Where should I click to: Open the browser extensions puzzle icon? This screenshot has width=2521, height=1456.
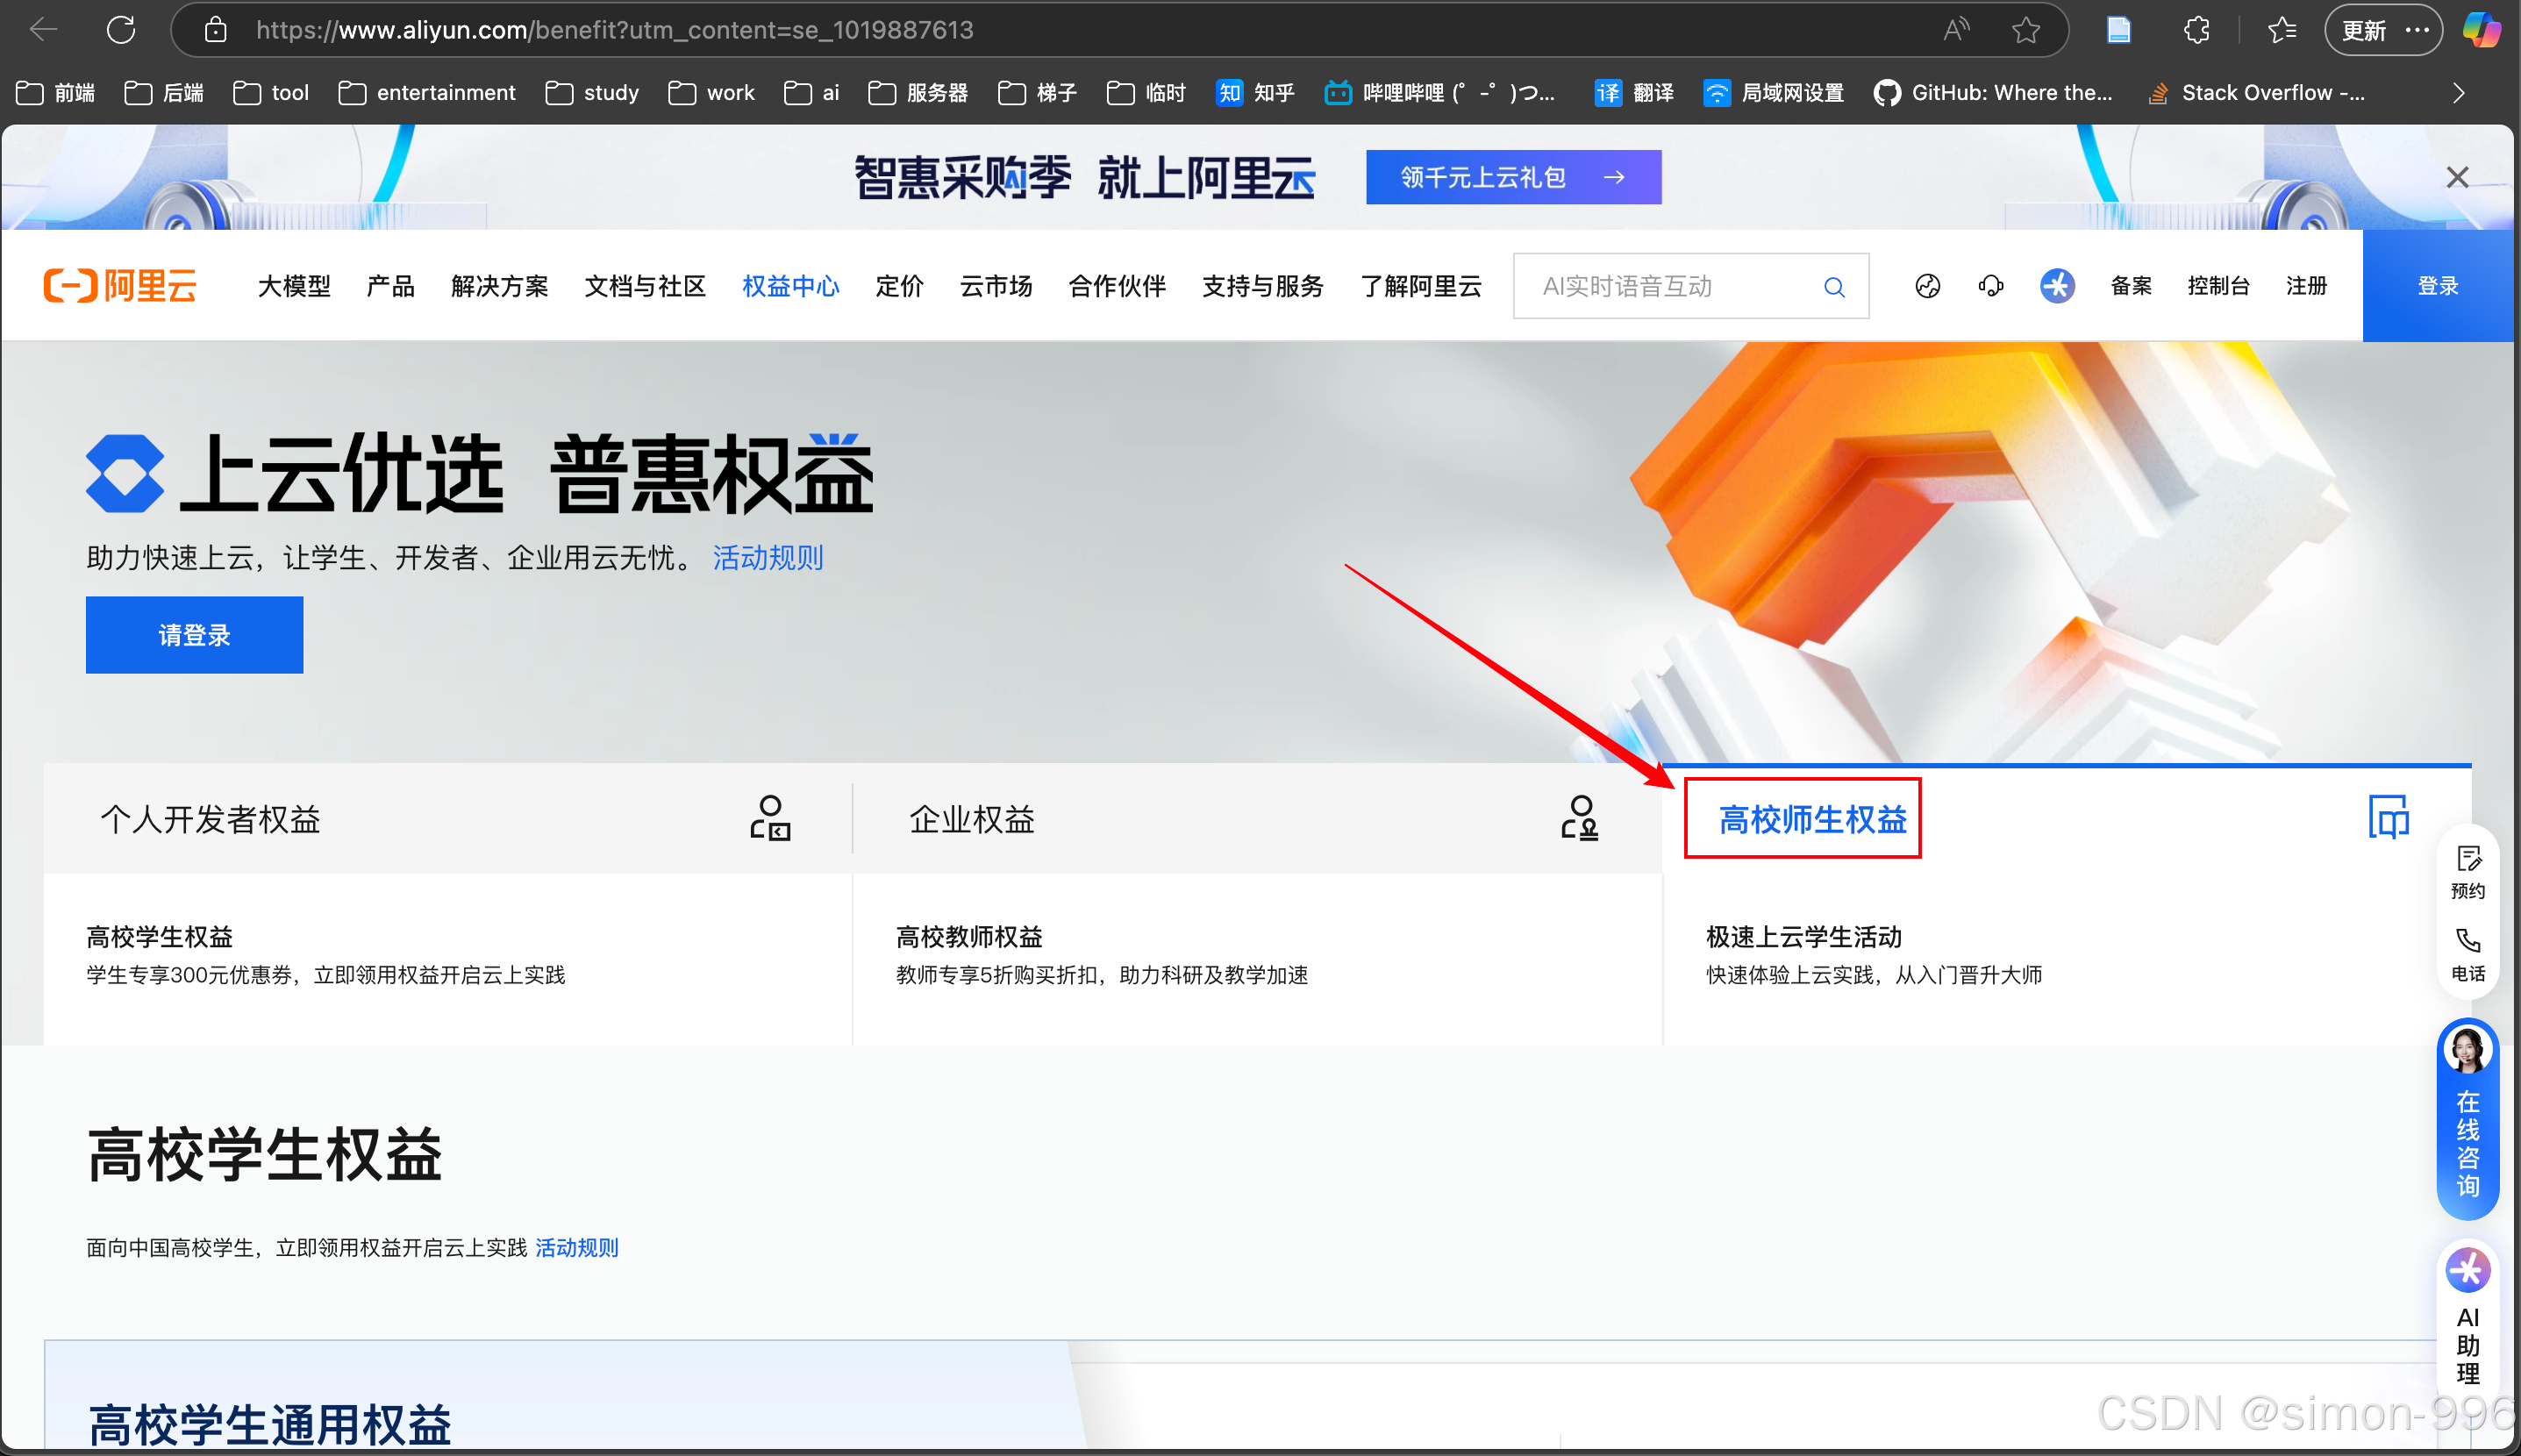click(x=2196, y=30)
